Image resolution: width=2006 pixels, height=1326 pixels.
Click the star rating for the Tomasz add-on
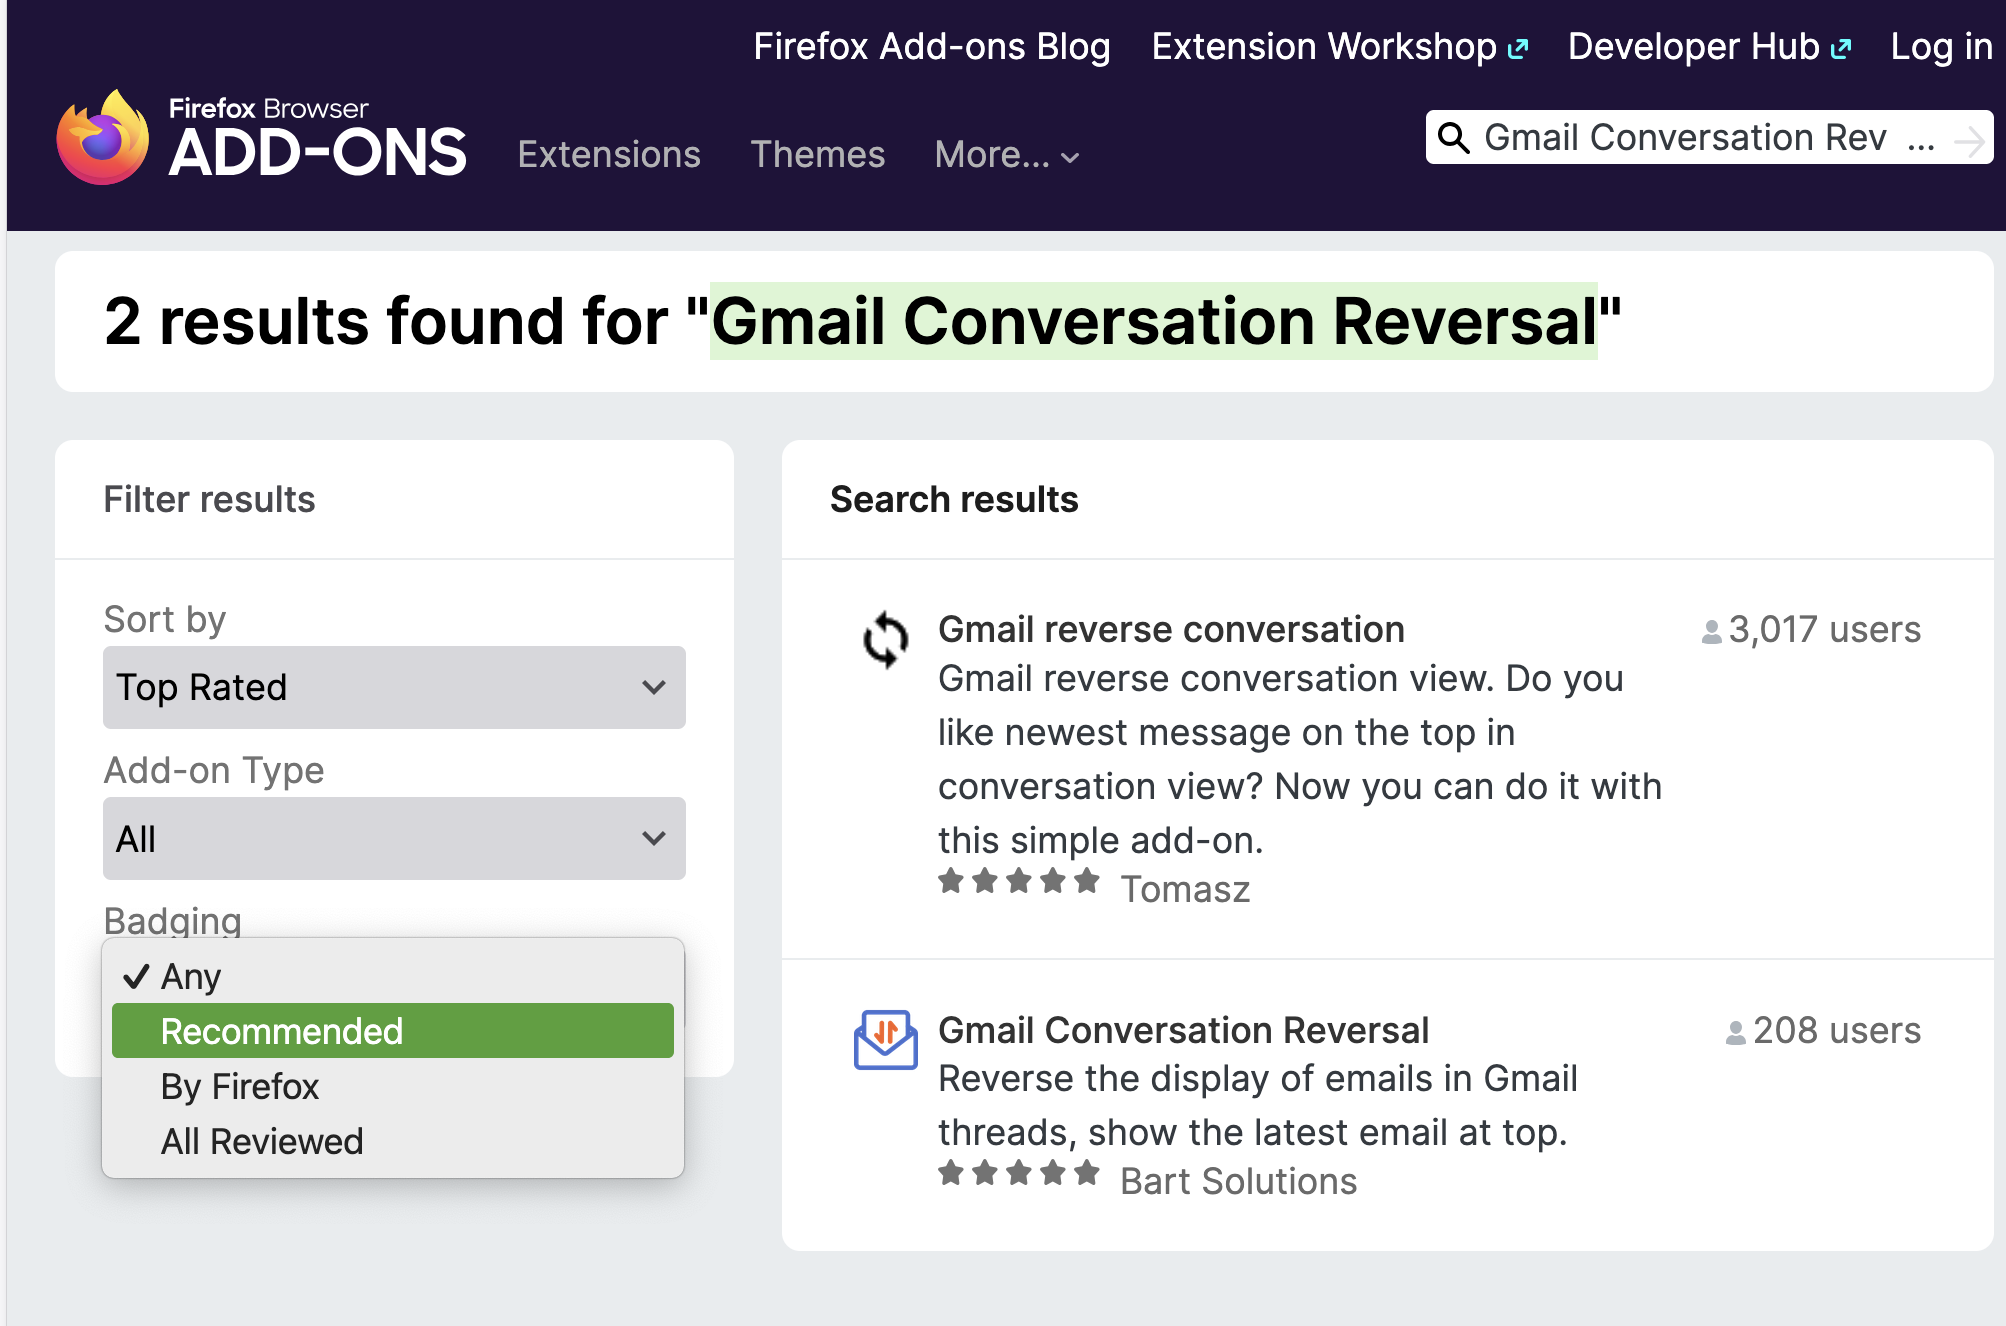pyautogui.click(x=1018, y=882)
